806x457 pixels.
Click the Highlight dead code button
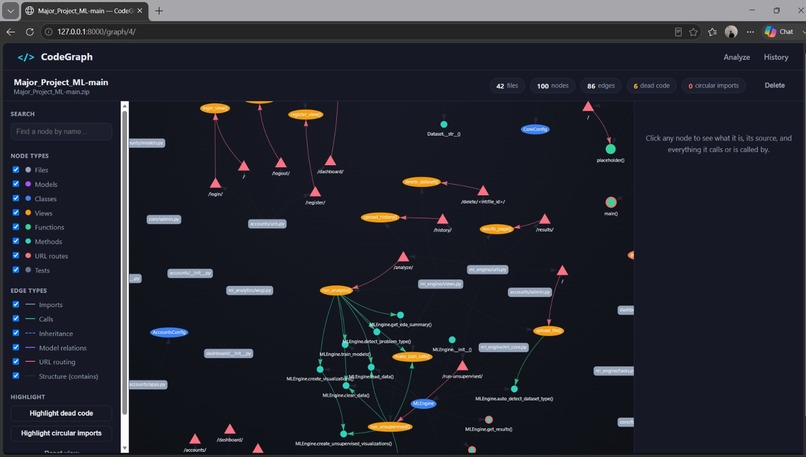point(61,413)
